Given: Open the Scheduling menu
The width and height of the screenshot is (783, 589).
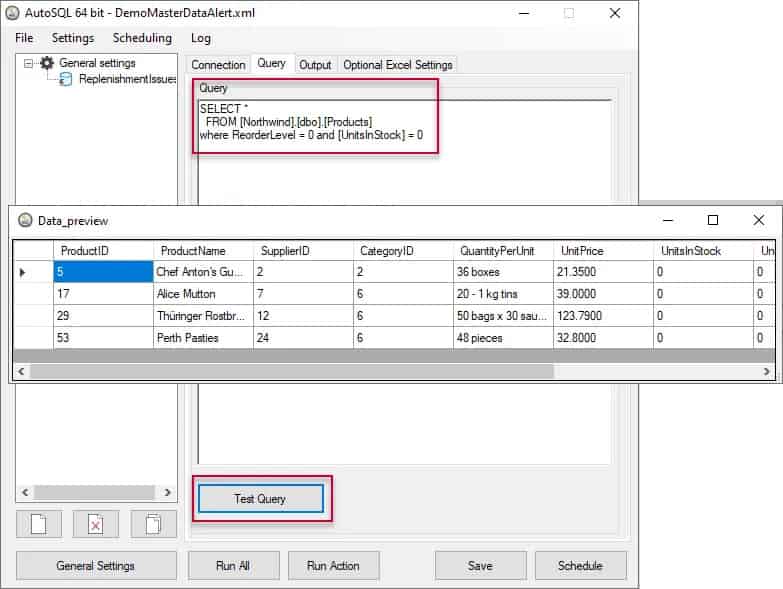Looking at the screenshot, I should (x=142, y=38).
